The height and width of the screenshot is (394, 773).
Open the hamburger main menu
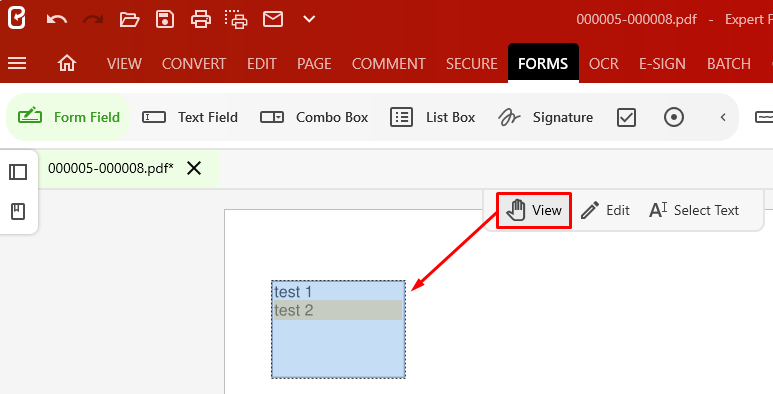pos(17,63)
